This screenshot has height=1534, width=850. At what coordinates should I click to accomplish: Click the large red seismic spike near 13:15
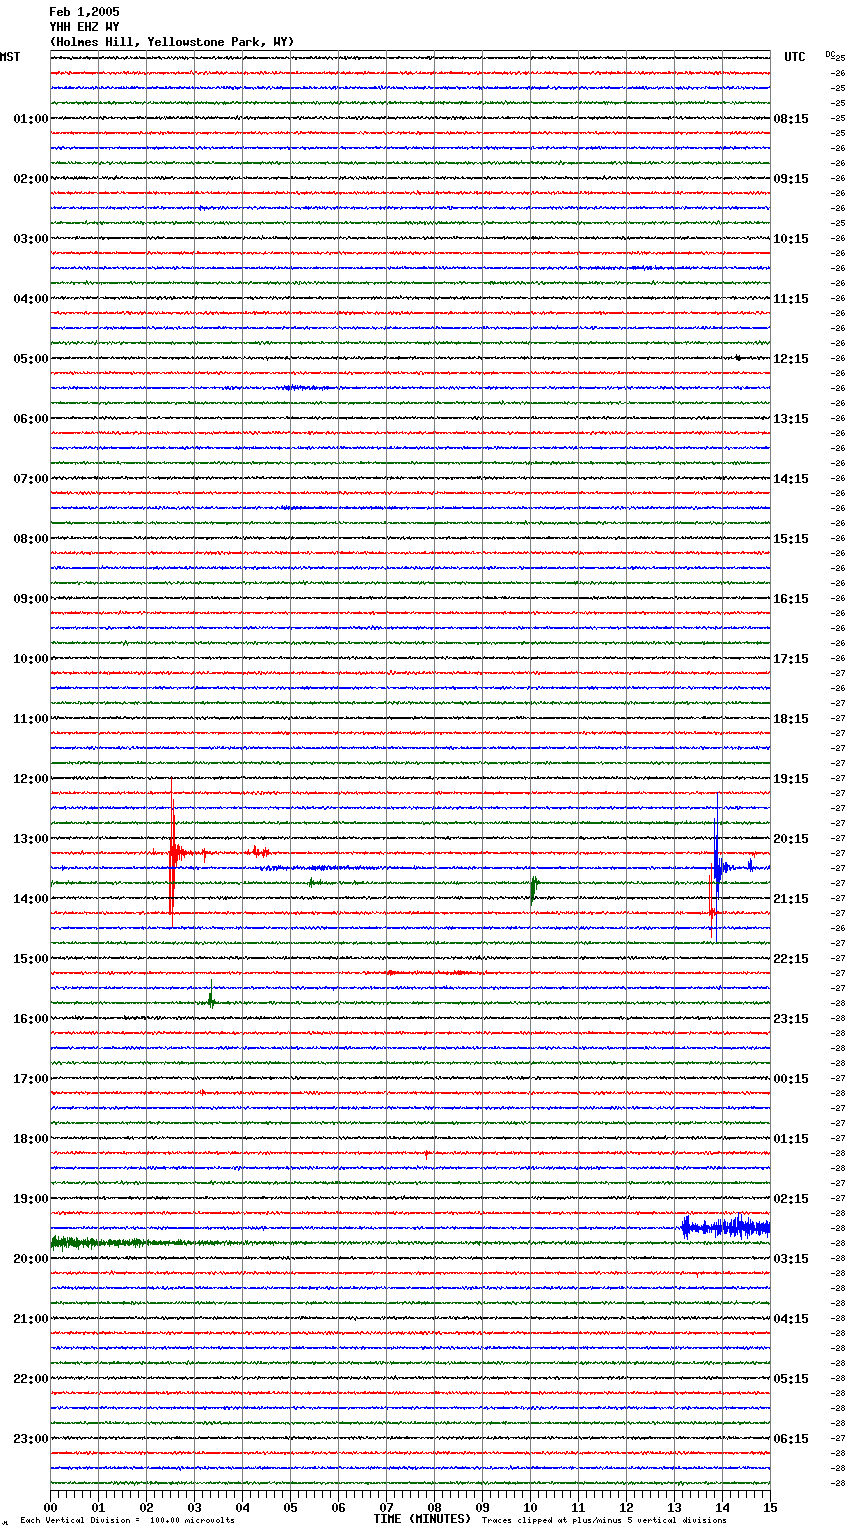click(172, 853)
